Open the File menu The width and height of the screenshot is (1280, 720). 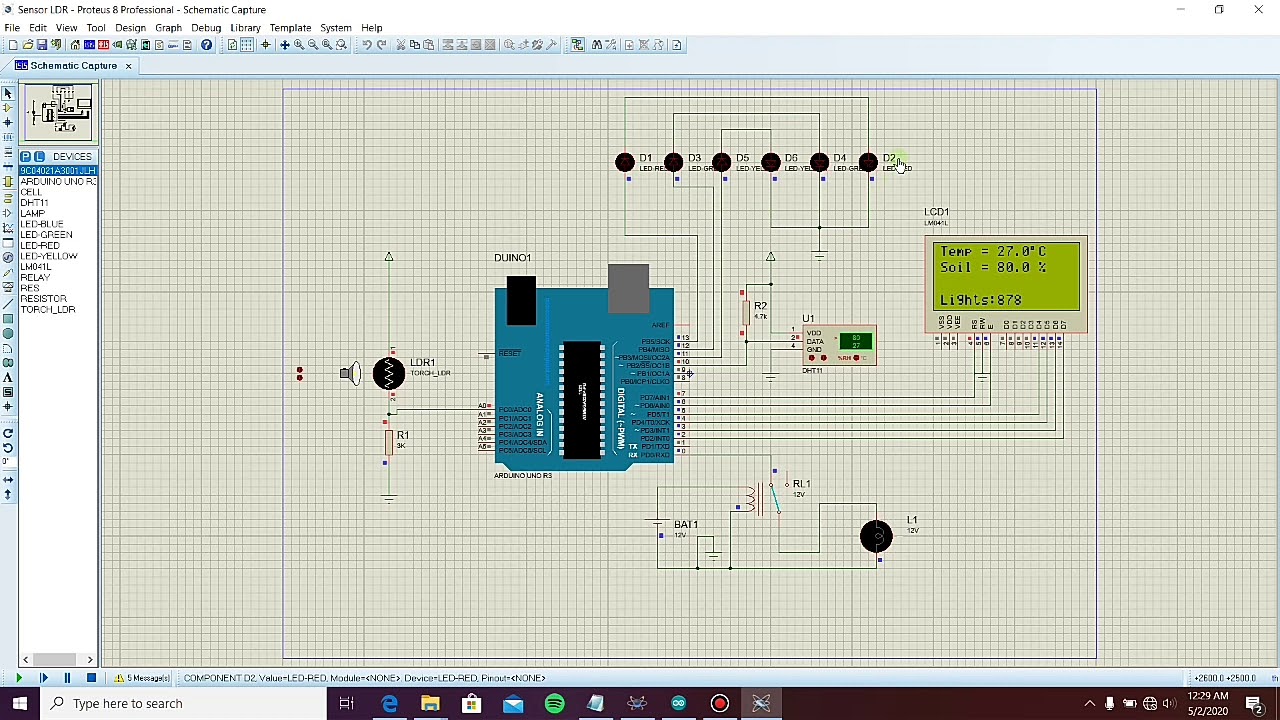pyautogui.click(x=12, y=27)
